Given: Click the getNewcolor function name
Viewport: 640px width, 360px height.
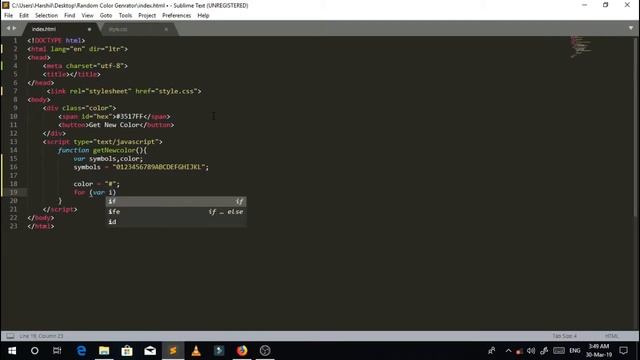Looking at the screenshot, I should (114, 150).
